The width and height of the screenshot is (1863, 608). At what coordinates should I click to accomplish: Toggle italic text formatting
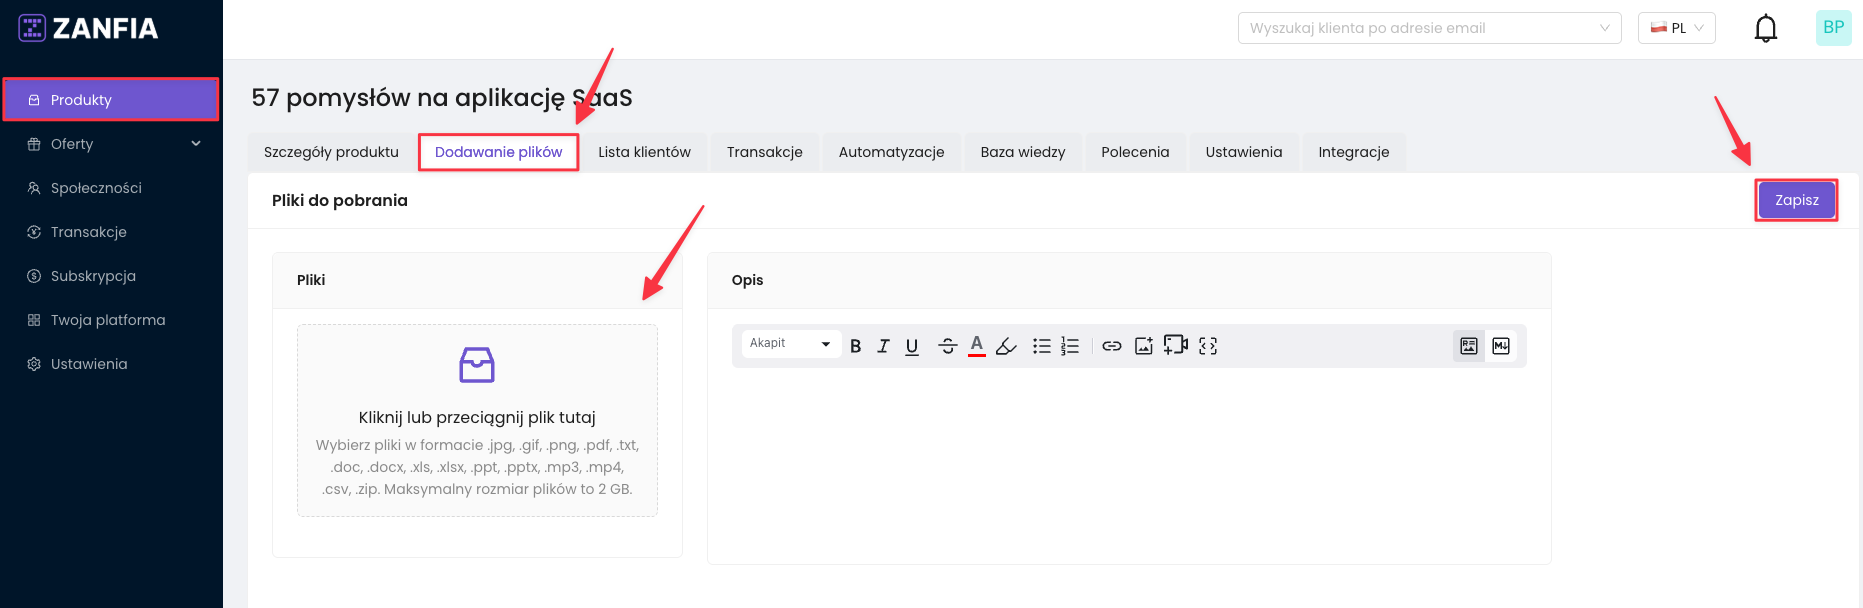[883, 346]
